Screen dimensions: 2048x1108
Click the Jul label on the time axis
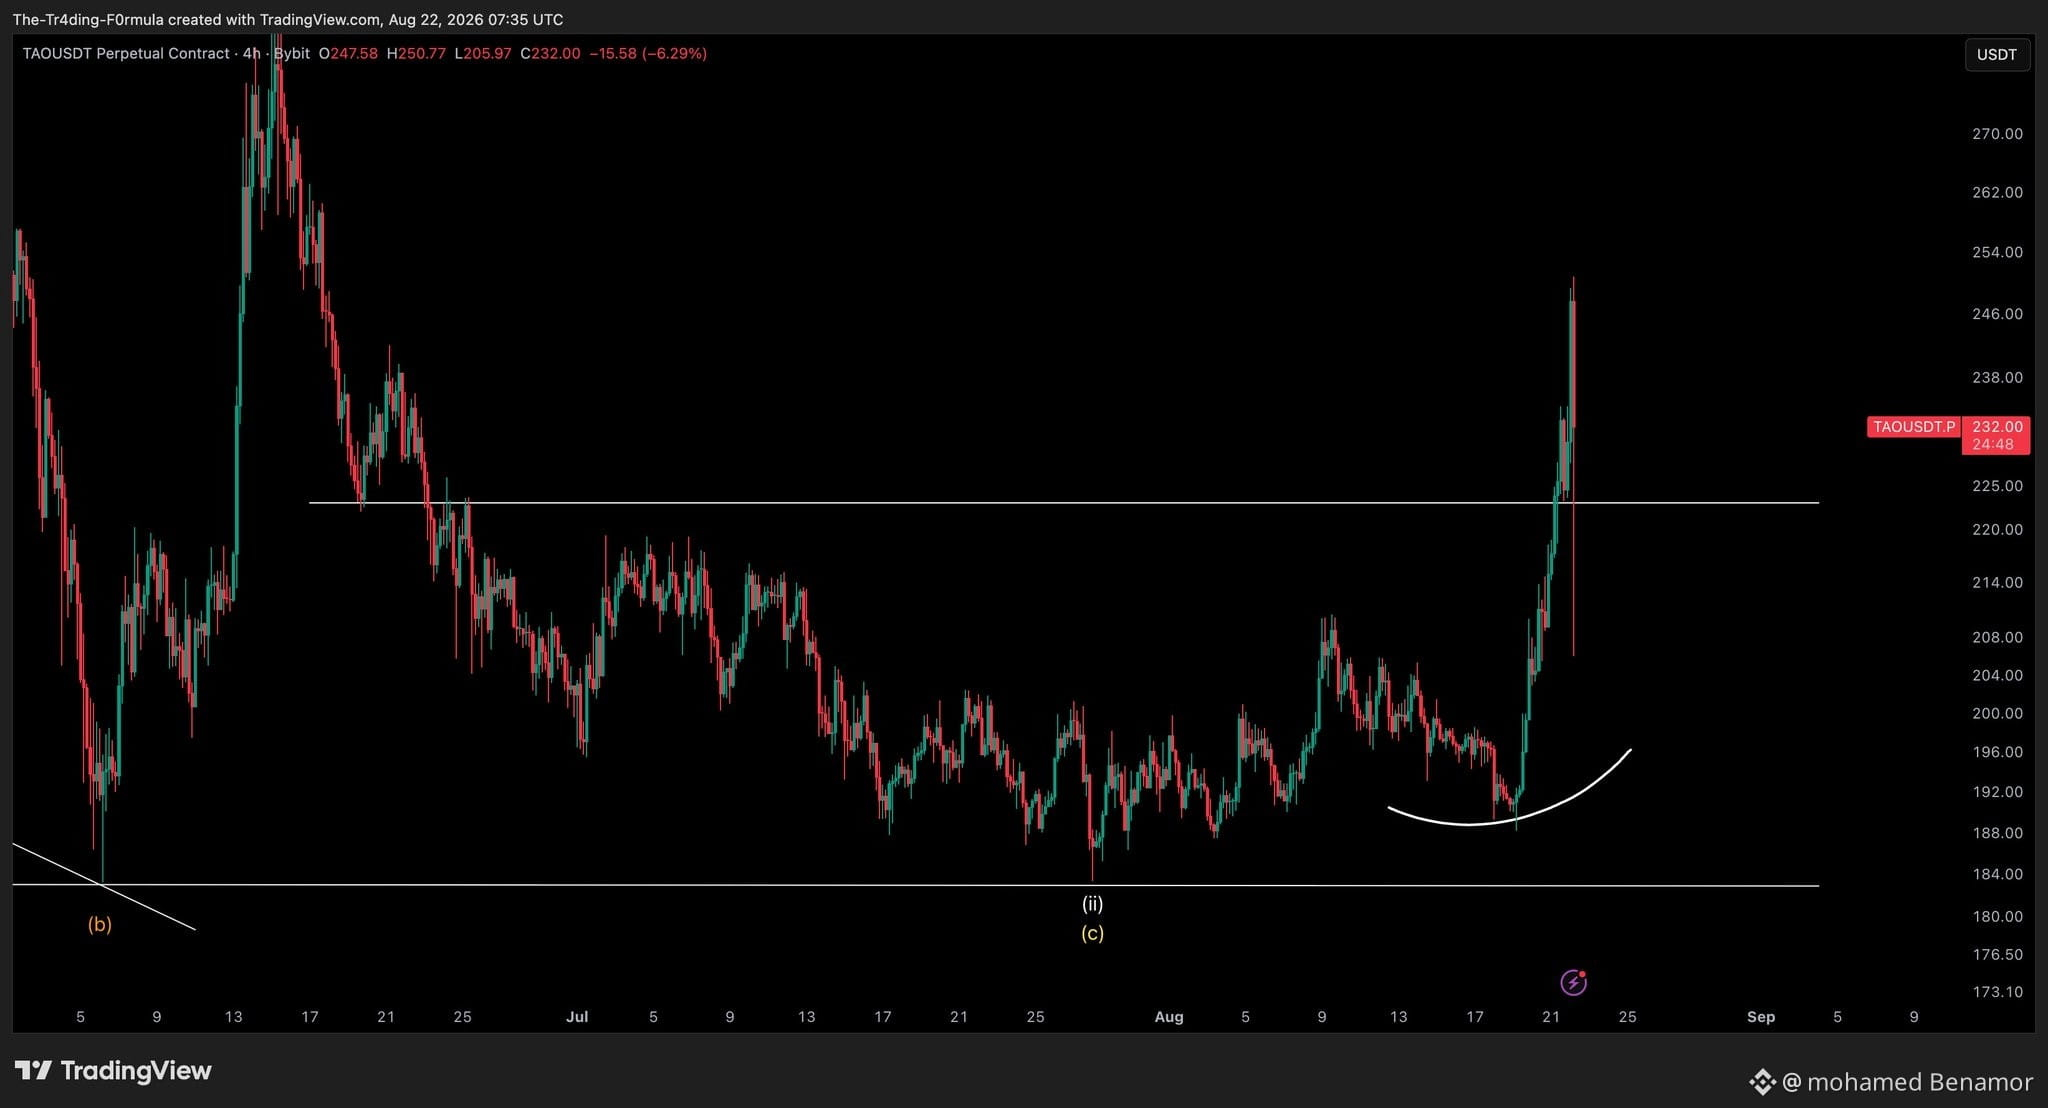(x=577, y=1017)
